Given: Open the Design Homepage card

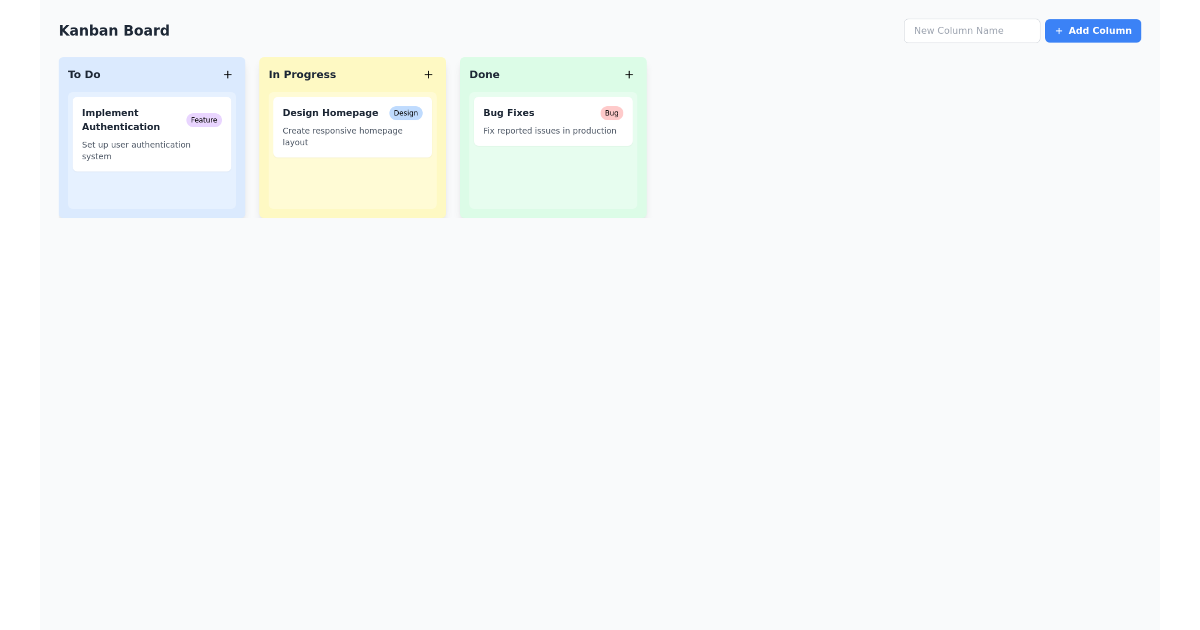Looking at the screenshot, I should (x=352, y=127).
